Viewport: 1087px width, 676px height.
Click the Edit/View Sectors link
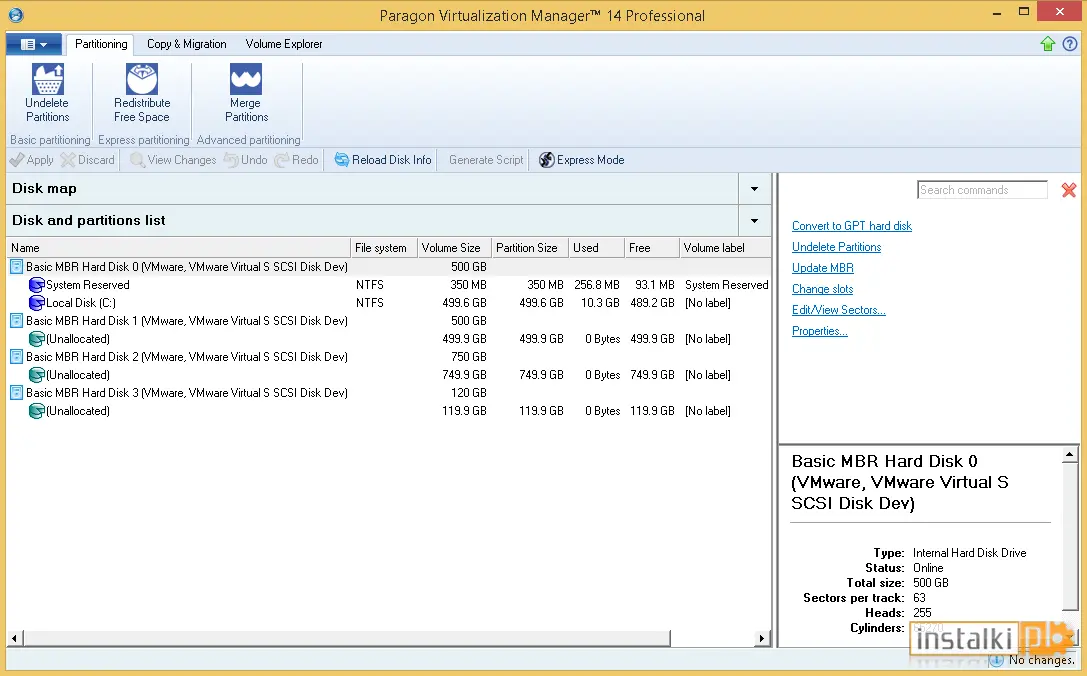click(x=839, y=310)
